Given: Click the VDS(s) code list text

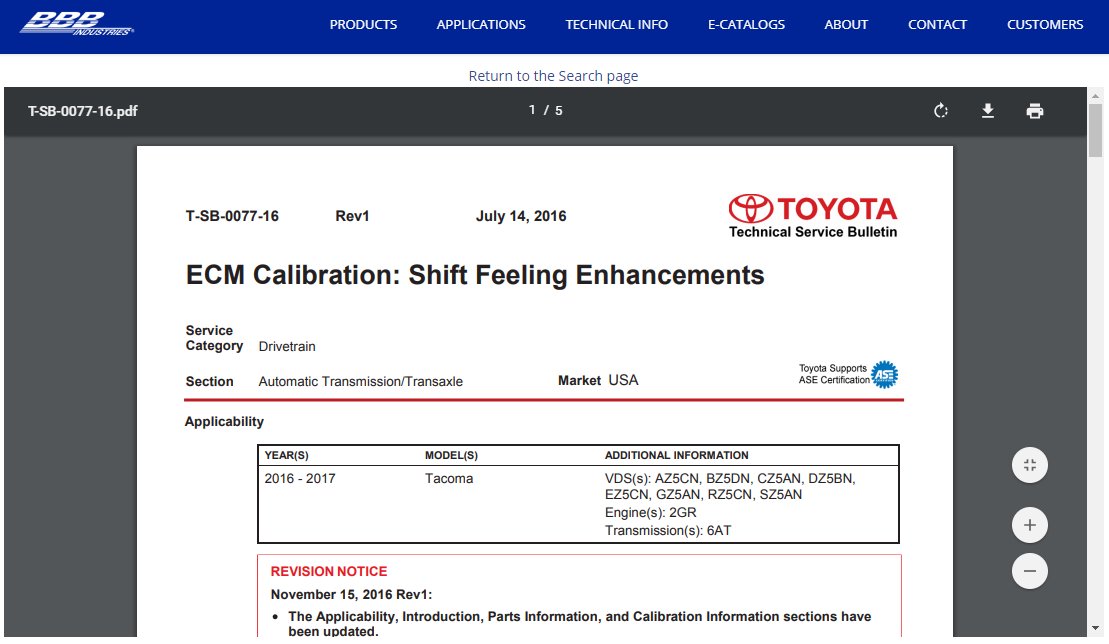Looking at the screenshot, I should point(730,486).
